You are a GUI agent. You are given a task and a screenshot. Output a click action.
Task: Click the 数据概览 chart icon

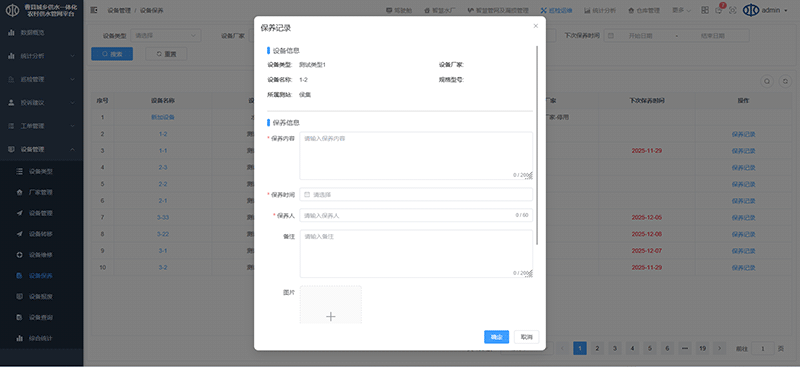(x=11, y=32)
